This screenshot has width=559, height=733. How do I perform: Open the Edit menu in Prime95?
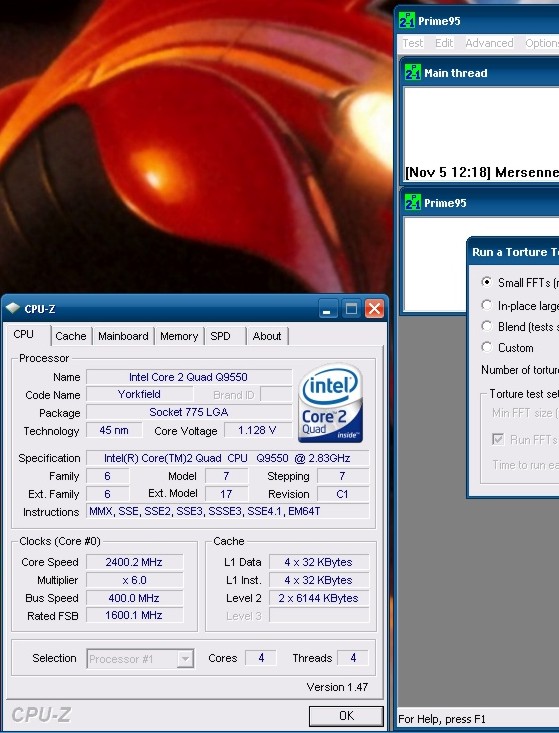point(444,43)
